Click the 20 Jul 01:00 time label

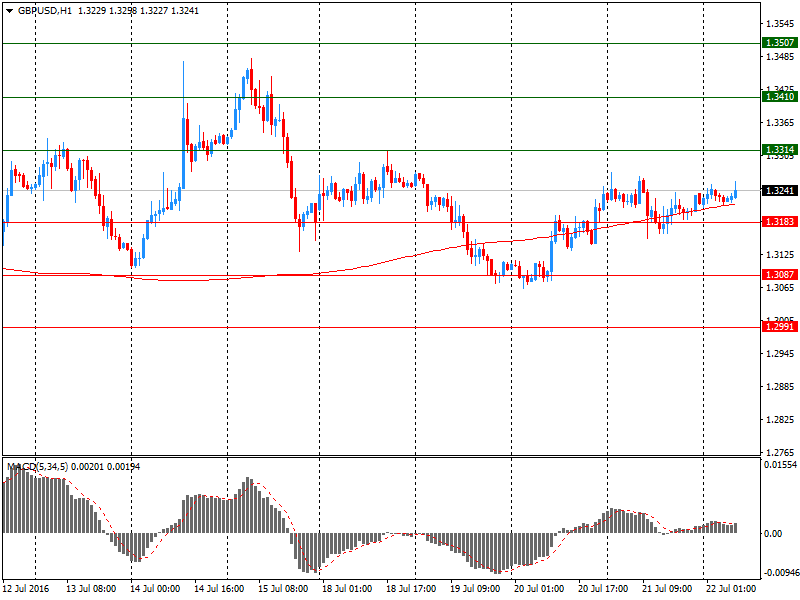(x=539, y=588)
